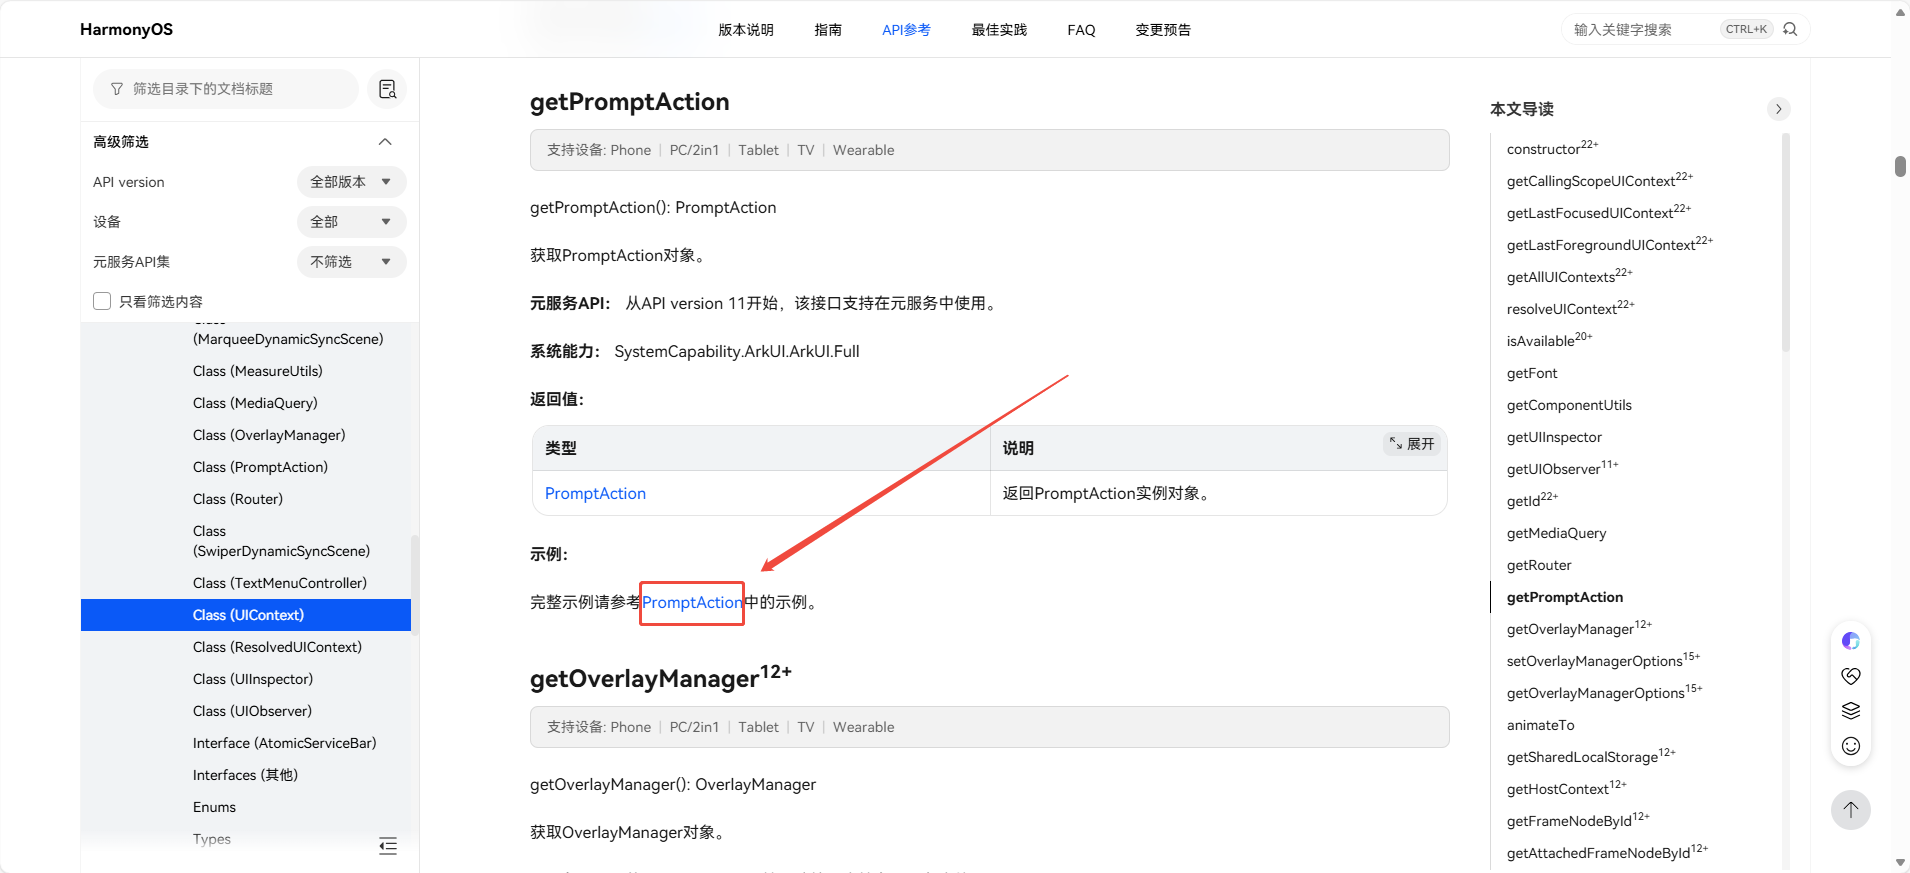
Task: Click the smiley feedback icon
Action: point(1850,746)
